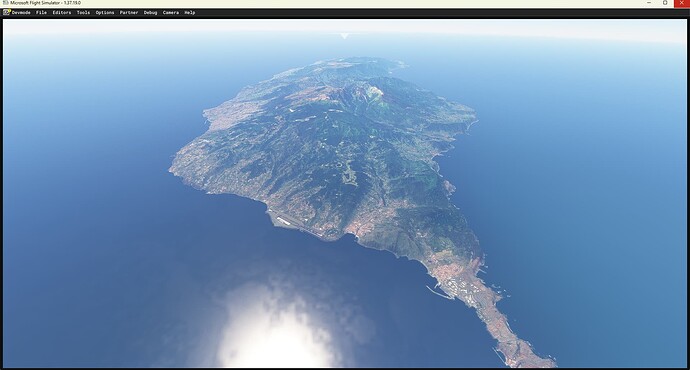Open the Help menu
The image size is (690, 370).
coord(190,13)
